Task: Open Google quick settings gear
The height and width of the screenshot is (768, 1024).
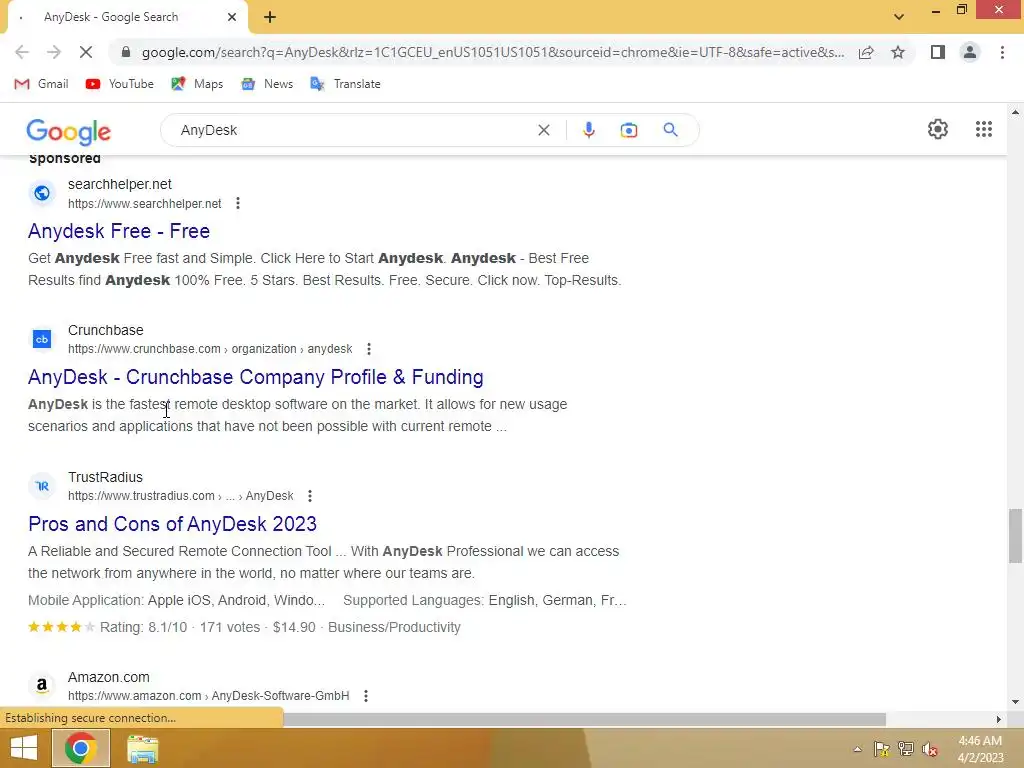Action: point(938,129)
